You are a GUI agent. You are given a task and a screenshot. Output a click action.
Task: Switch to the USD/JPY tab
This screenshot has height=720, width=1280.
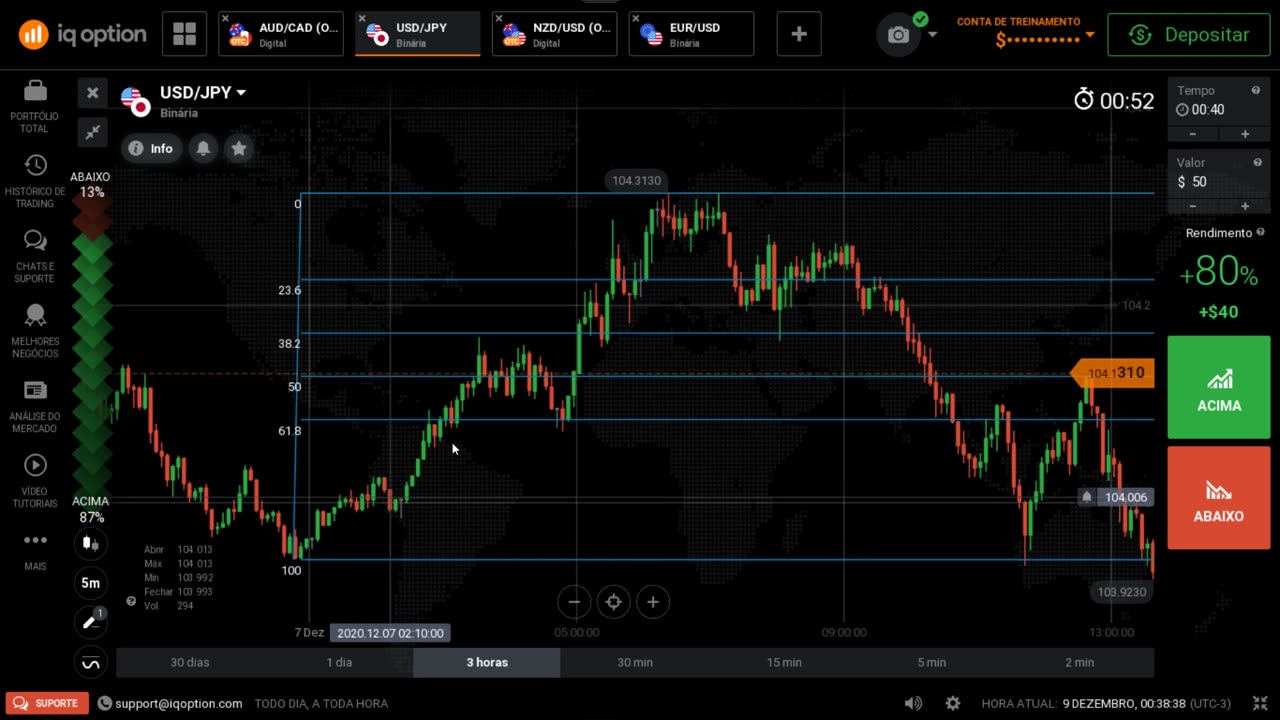(418, 34)
